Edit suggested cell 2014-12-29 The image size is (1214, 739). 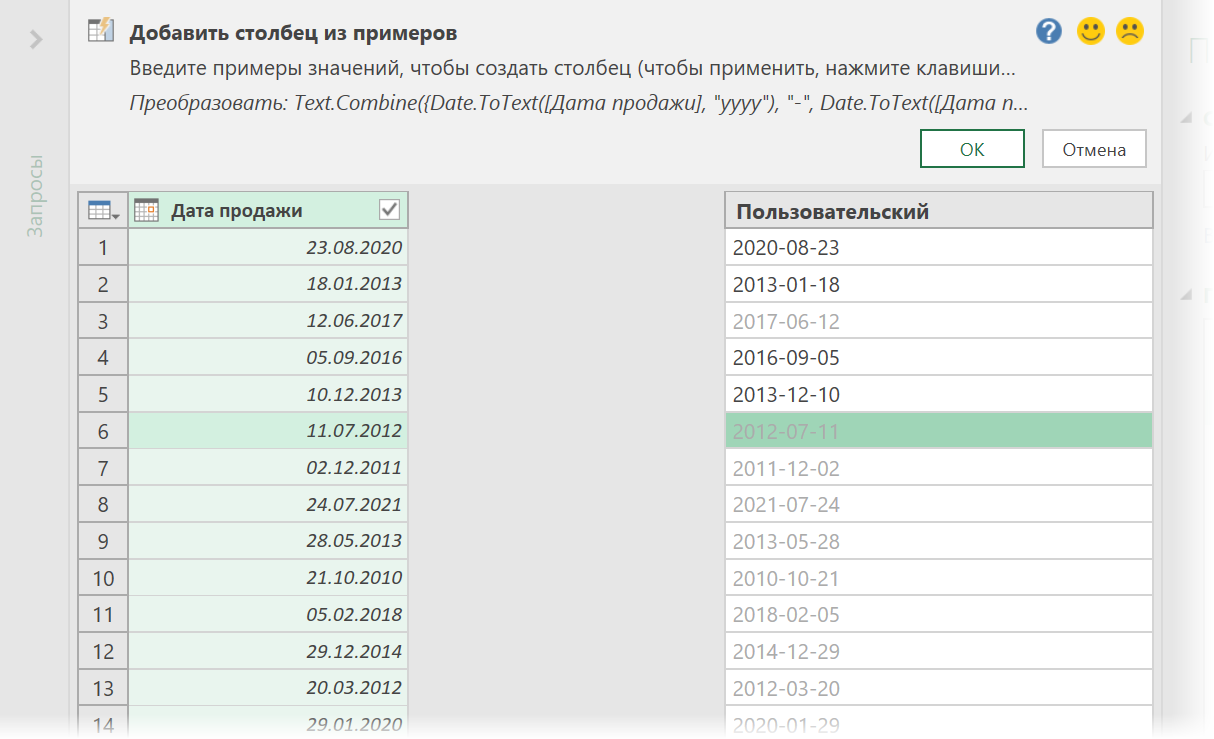point(939,652)
